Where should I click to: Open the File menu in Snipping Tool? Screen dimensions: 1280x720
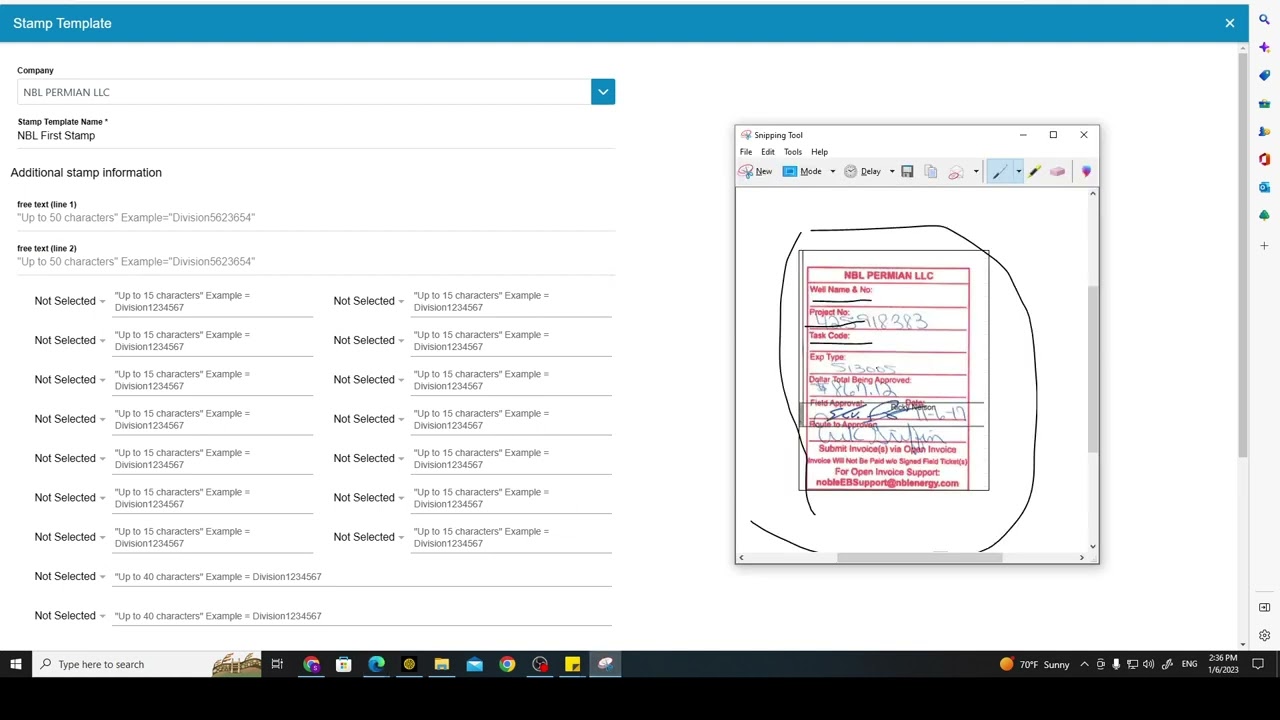tap(746, 152)
